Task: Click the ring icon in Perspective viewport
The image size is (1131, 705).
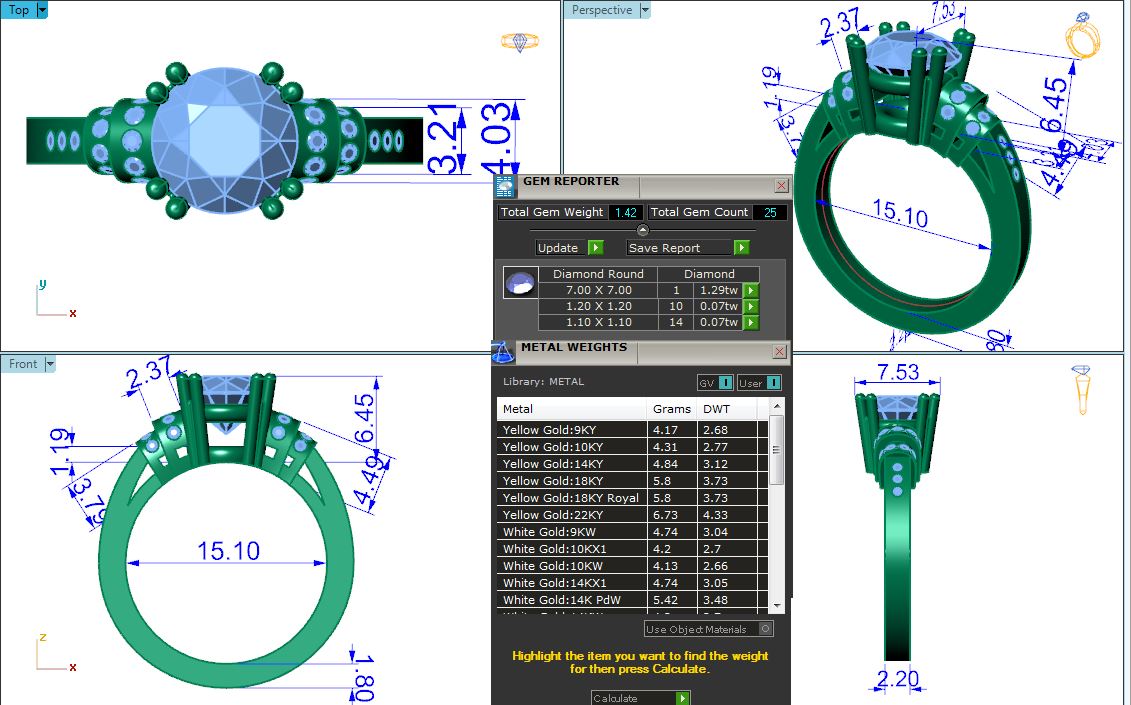Action: [1083, 38]
